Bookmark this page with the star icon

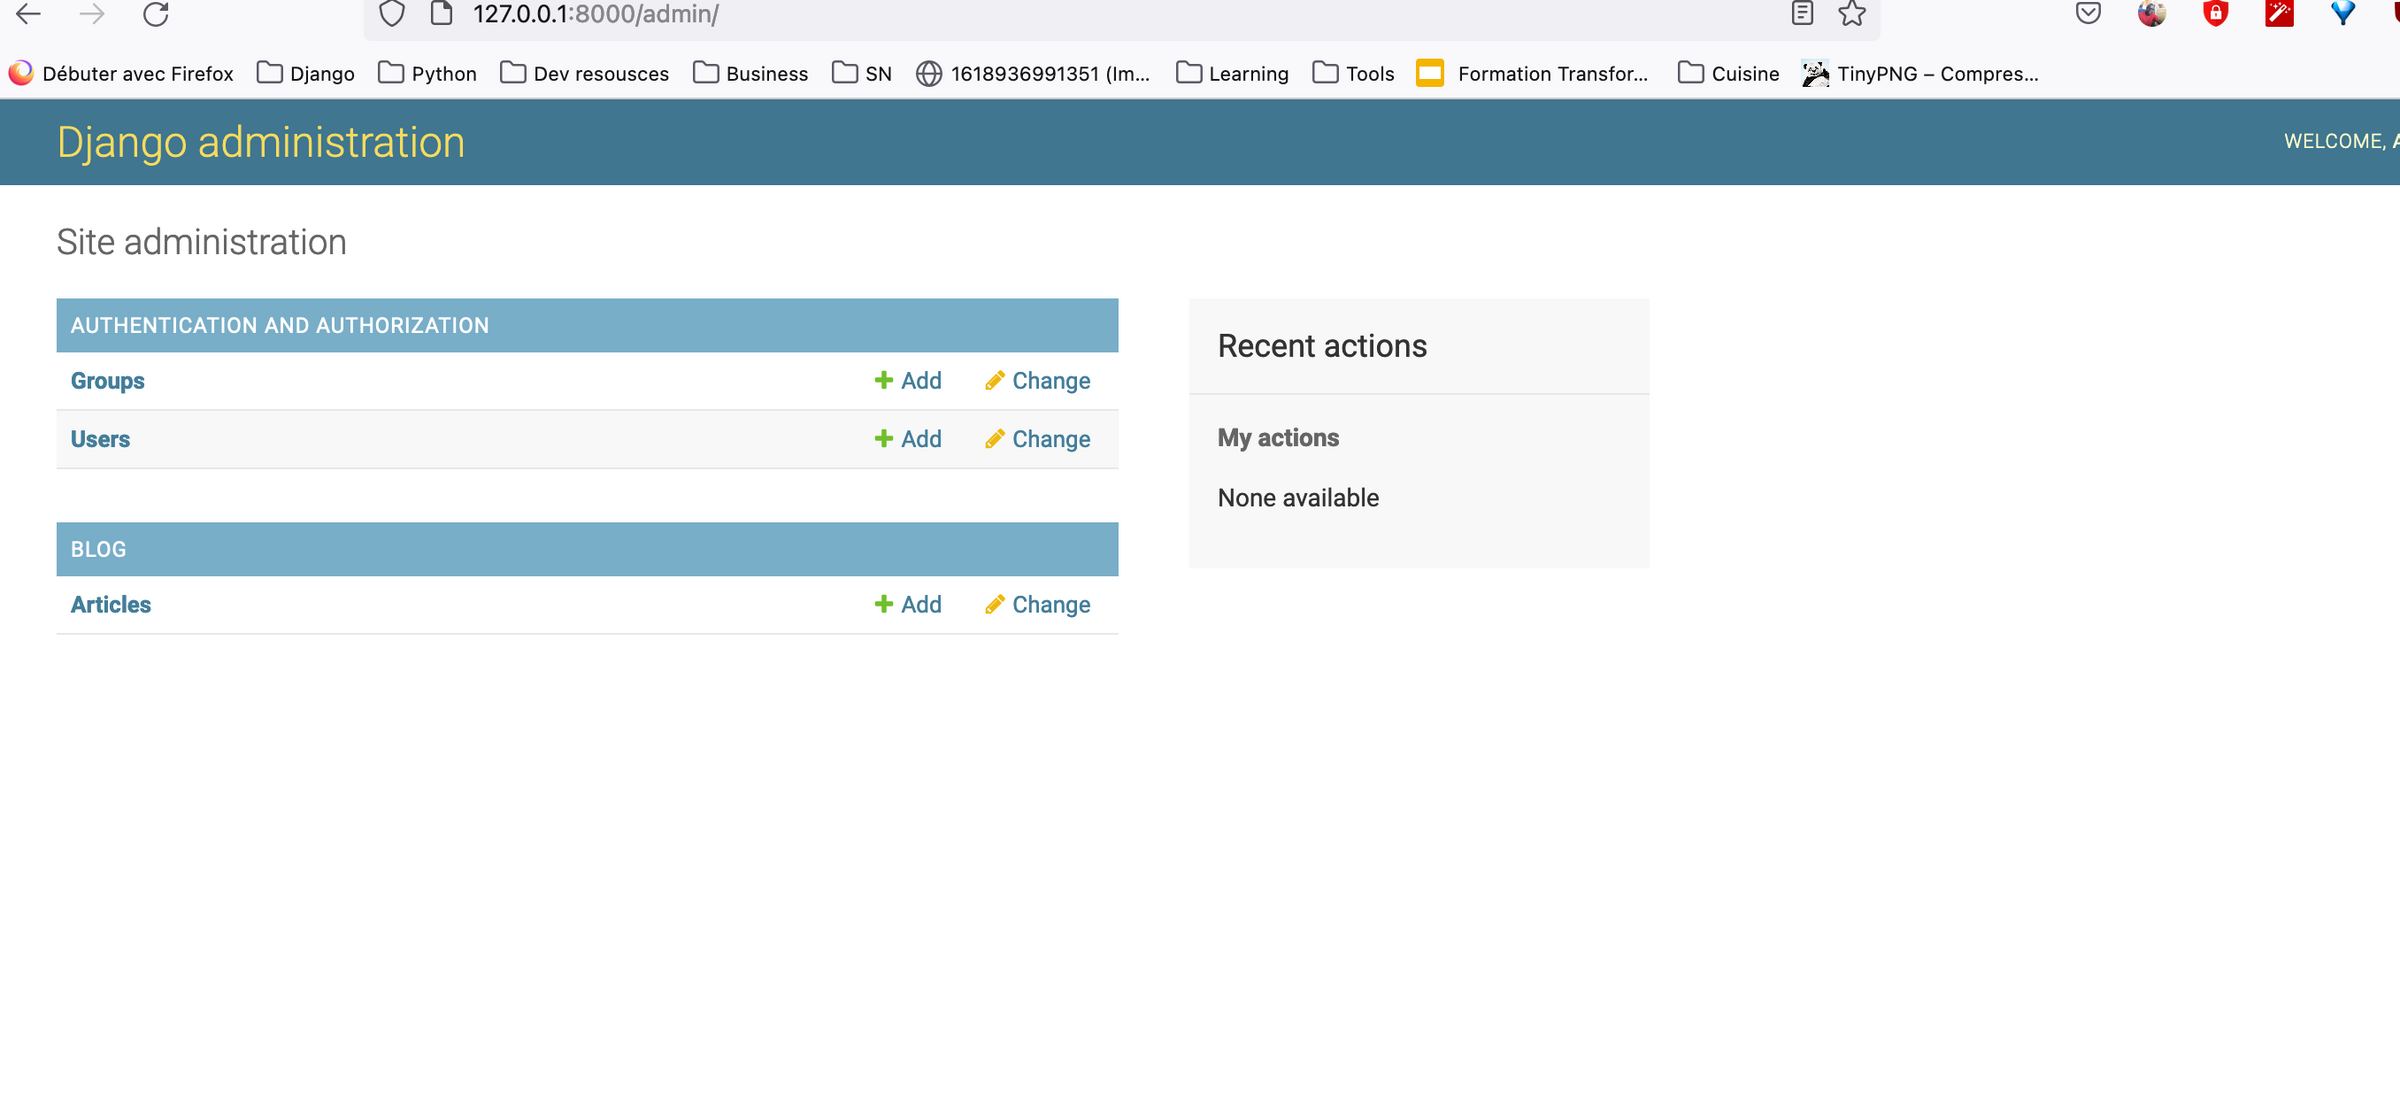pos(1853,14)
